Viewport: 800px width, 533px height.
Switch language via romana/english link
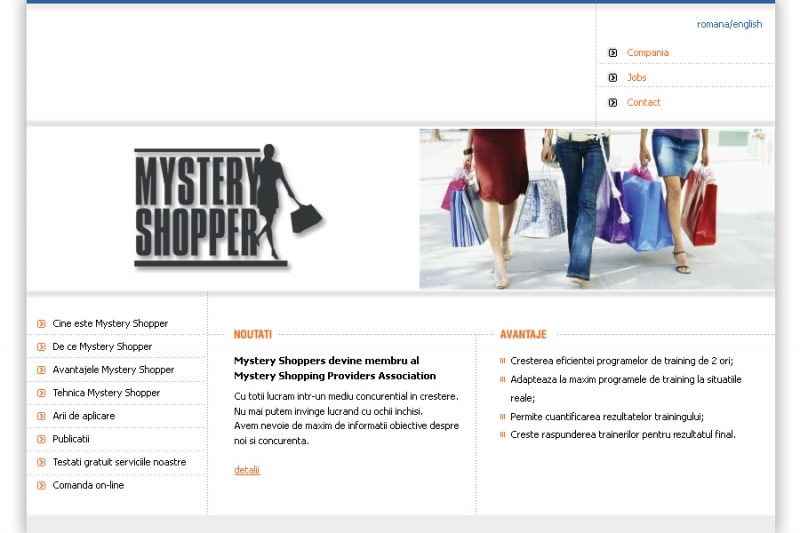click(729, 24)
